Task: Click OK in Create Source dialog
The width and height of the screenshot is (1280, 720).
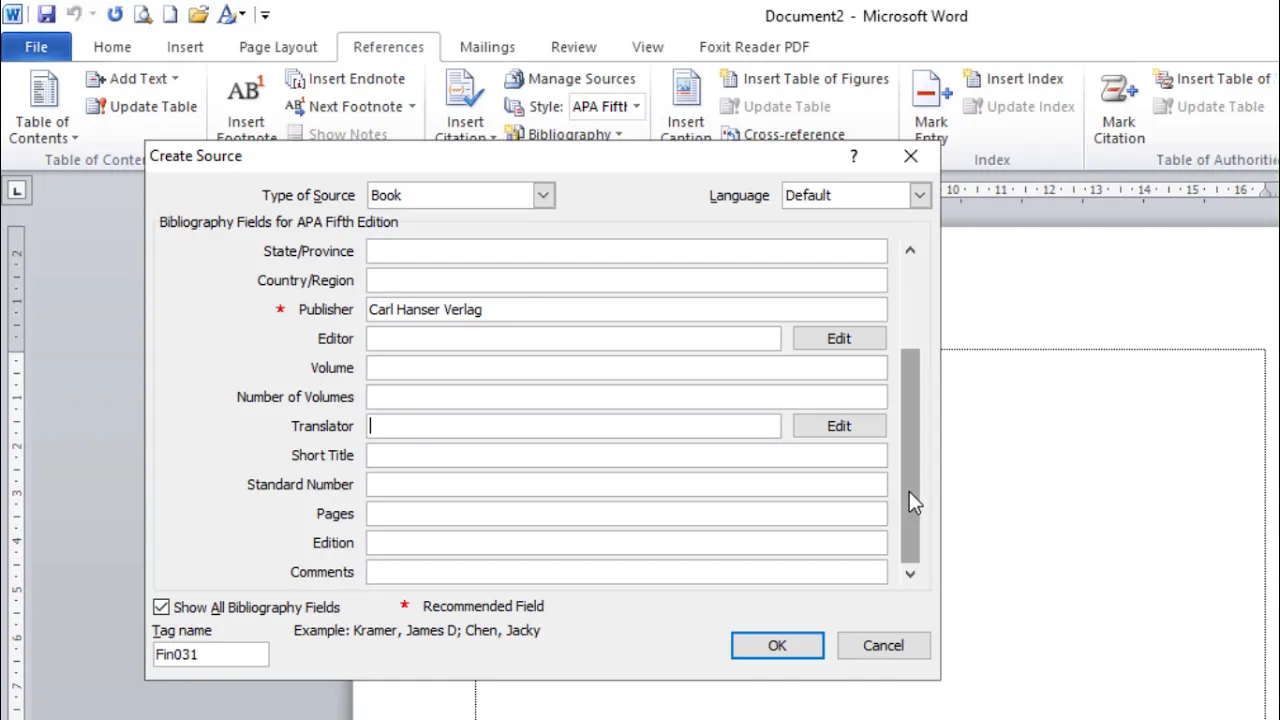Action: tap(777, 645)
